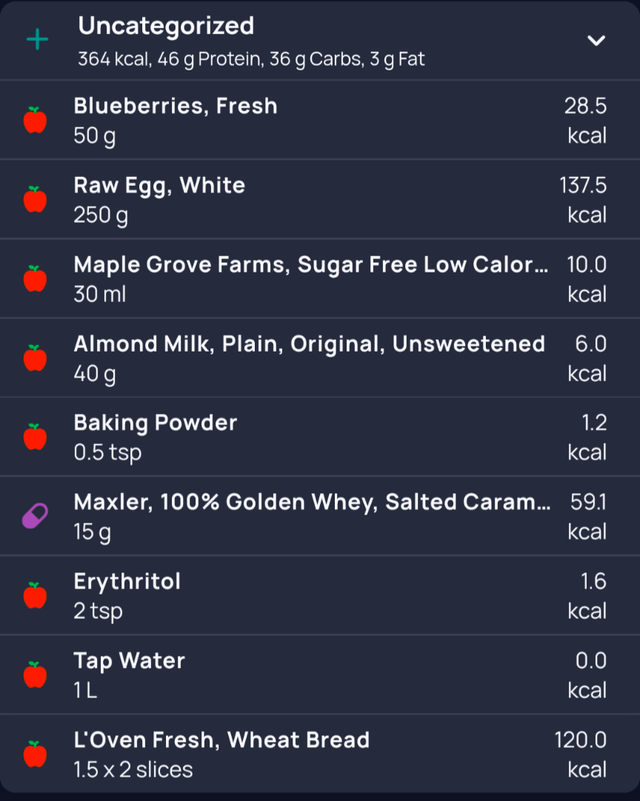640x801 pixels.
Task: Click the apple icon beside Erythritol
Action: 35,595
